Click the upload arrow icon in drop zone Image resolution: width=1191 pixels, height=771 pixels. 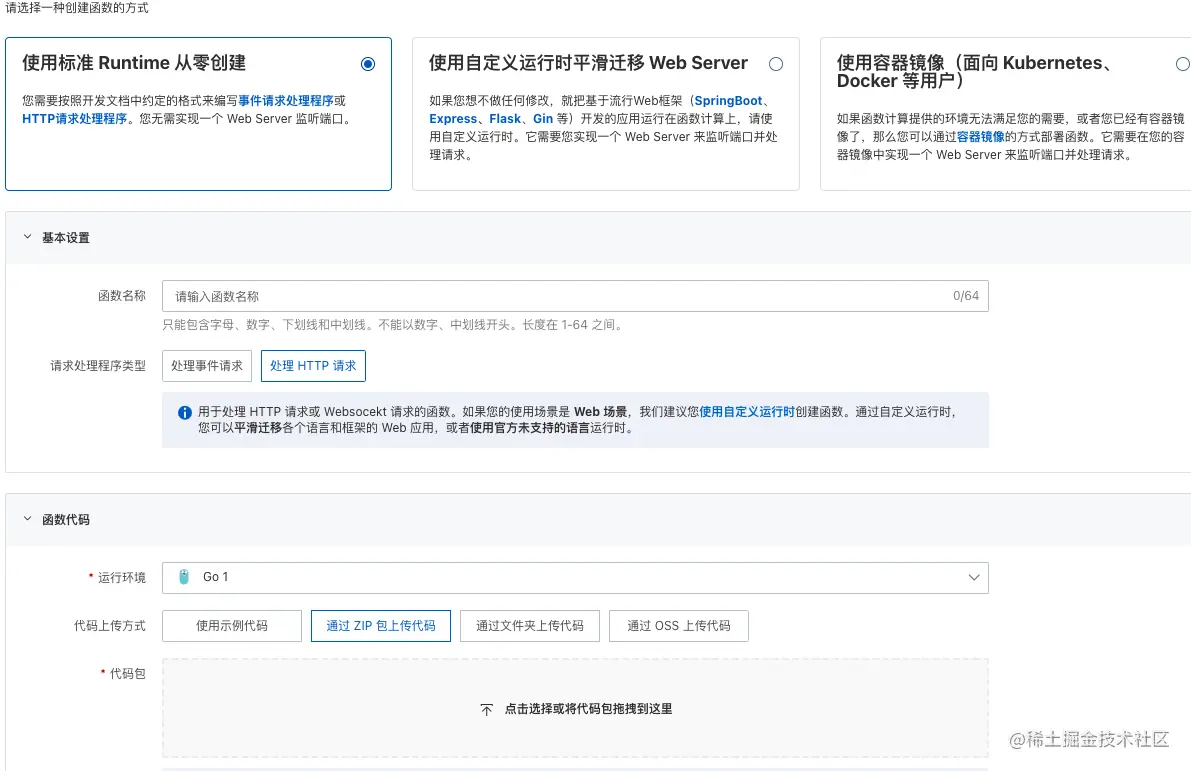(486, 709)
